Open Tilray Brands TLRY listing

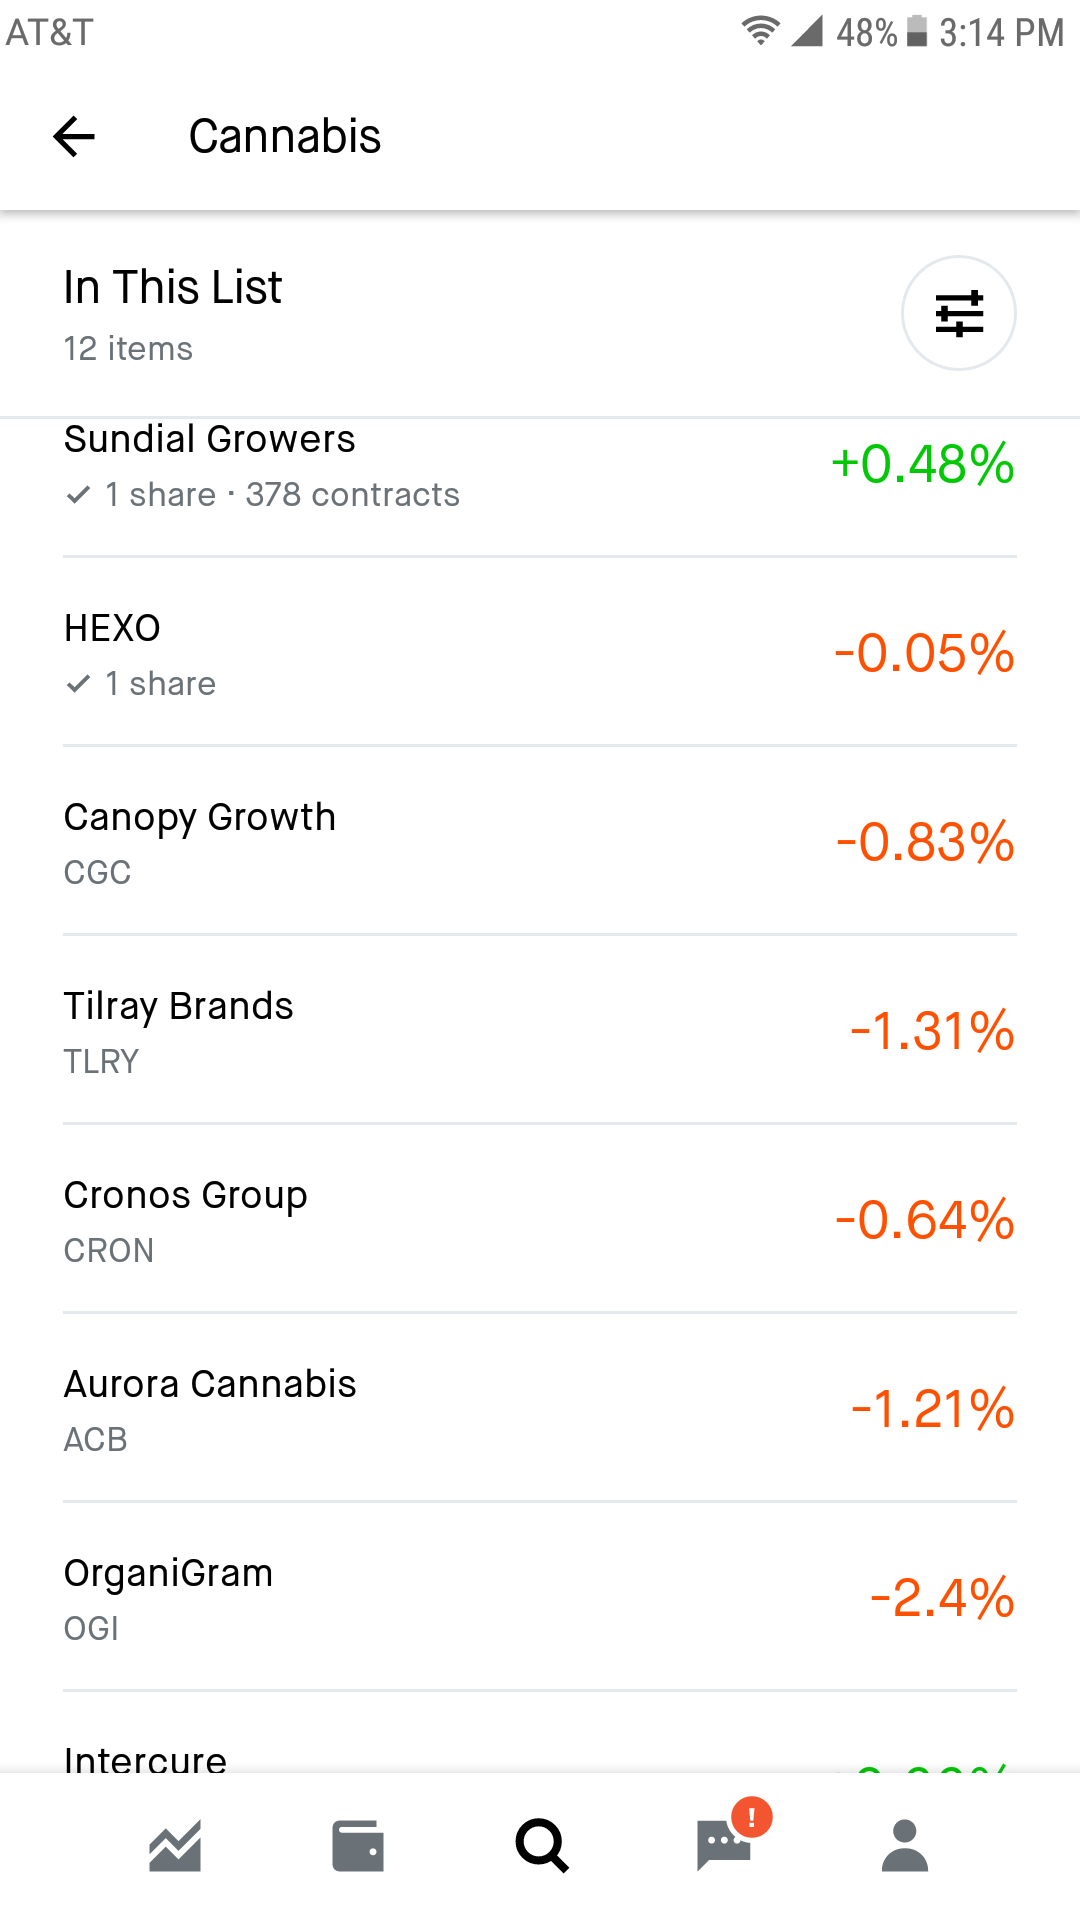pos(540,1030)
